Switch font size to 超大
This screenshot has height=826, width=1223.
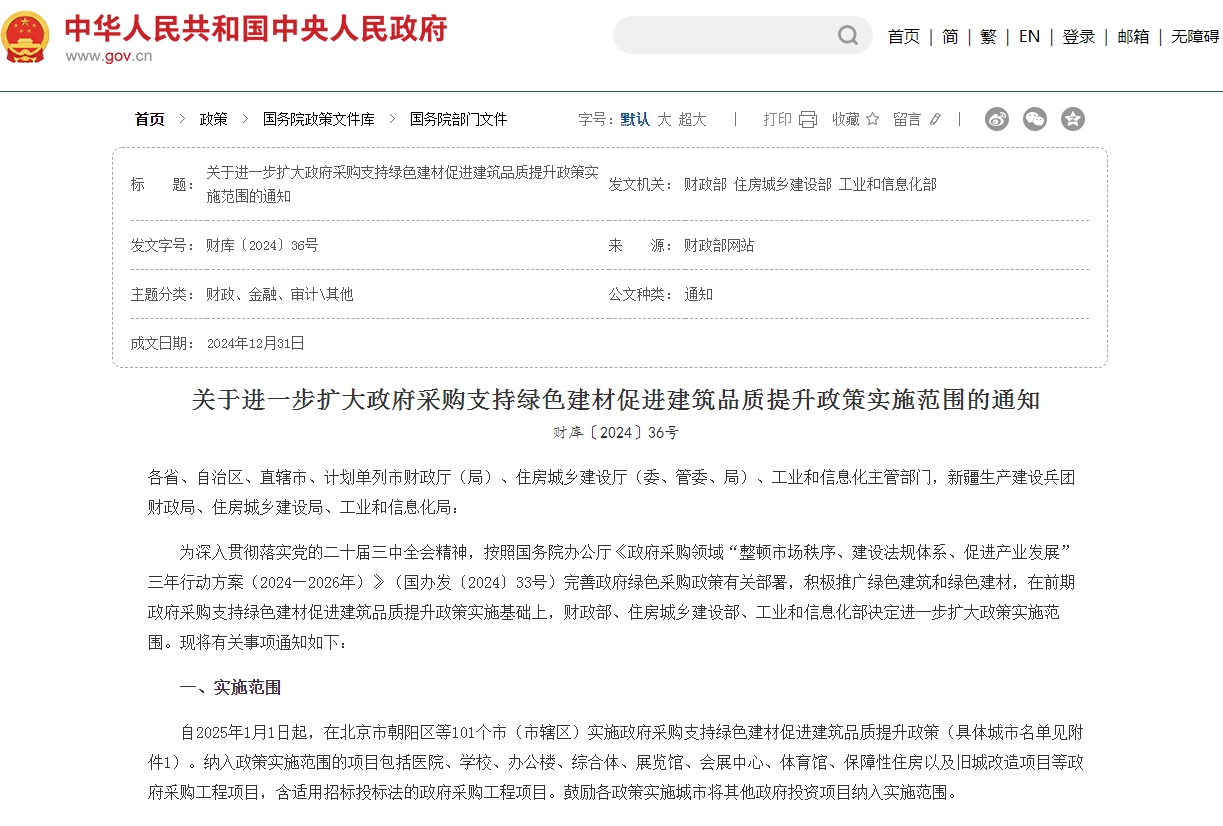[x=692, y=118]
